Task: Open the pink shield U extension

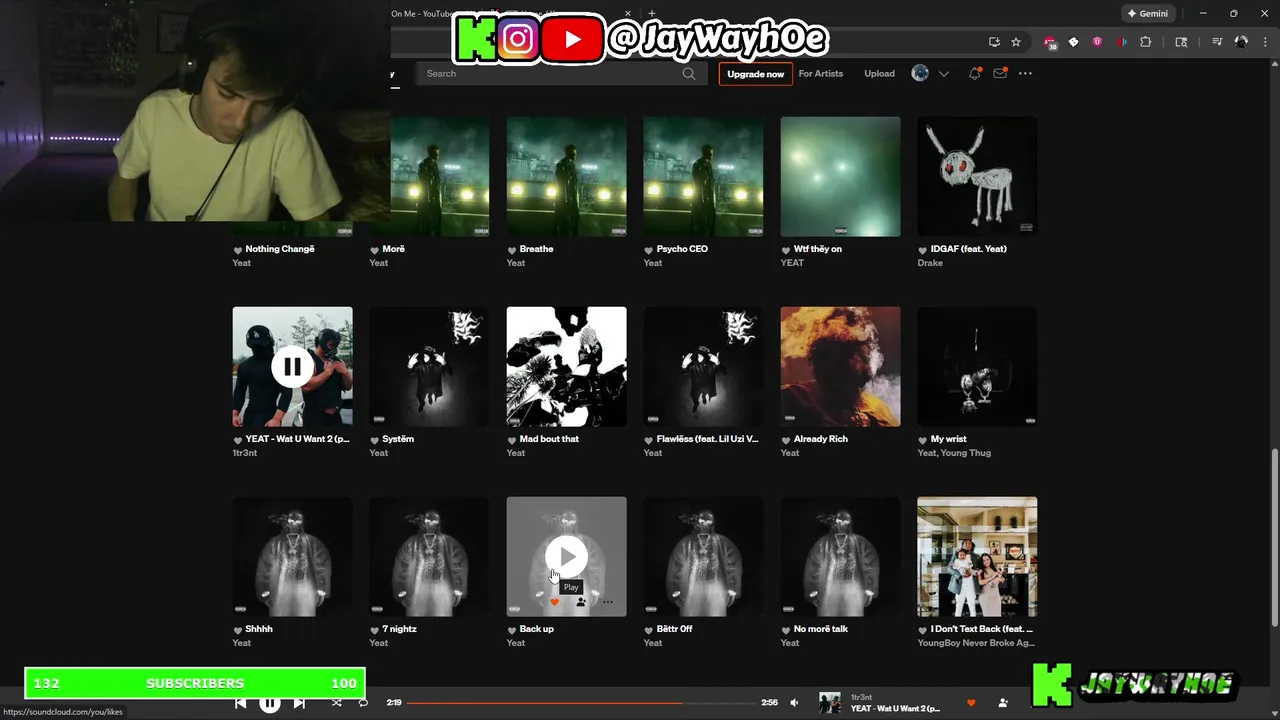Action: (x=1097, y=42)
